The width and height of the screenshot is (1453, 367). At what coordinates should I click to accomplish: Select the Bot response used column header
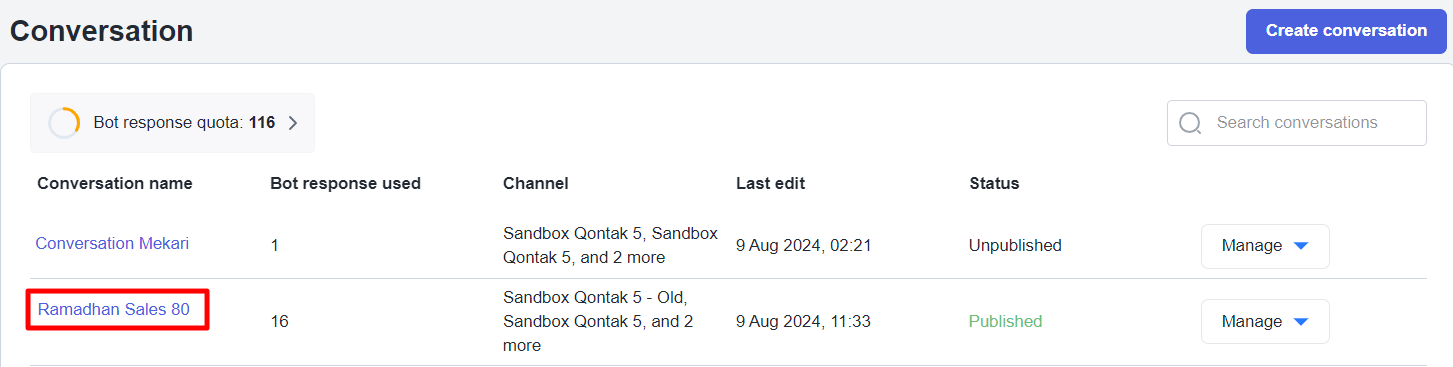pyautogui.click(x=346, y=184)
